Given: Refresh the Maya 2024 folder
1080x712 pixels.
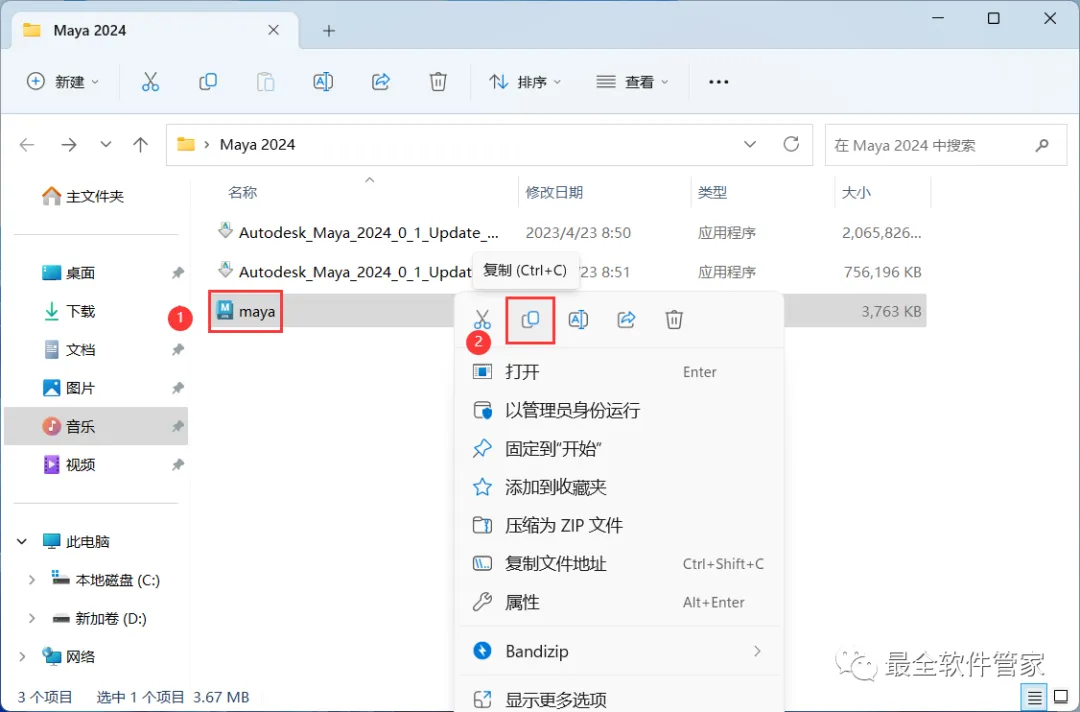Looking at the screenshot, I should 791,144.
